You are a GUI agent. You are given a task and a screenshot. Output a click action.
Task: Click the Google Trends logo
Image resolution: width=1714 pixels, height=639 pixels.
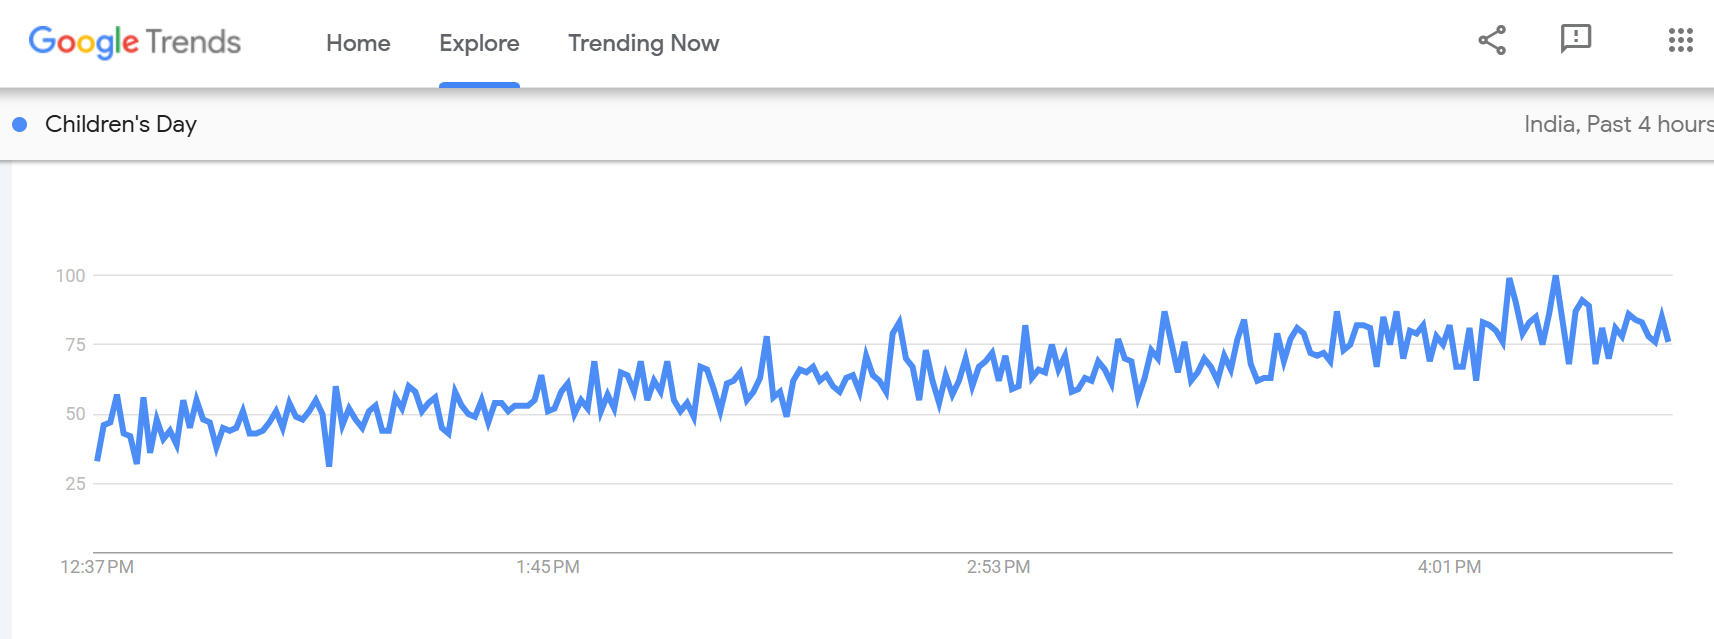point(135,42)
